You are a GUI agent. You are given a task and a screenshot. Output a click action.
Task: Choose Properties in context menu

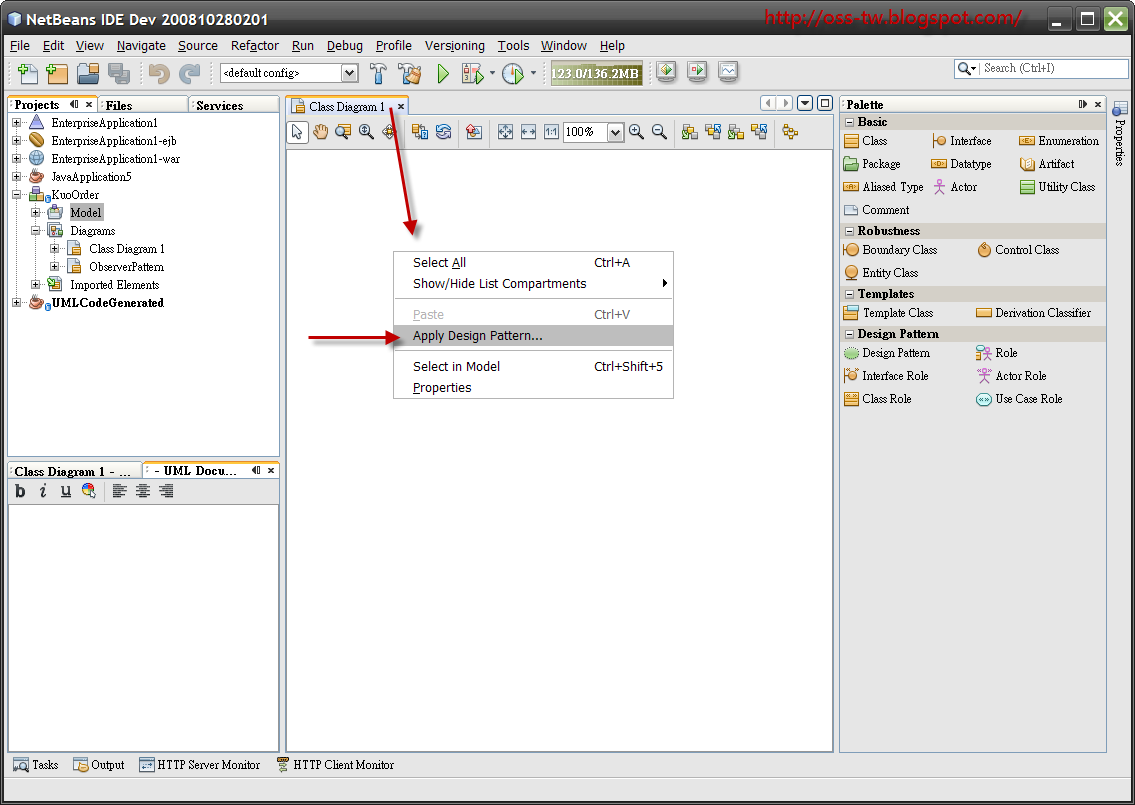(533, 388)
